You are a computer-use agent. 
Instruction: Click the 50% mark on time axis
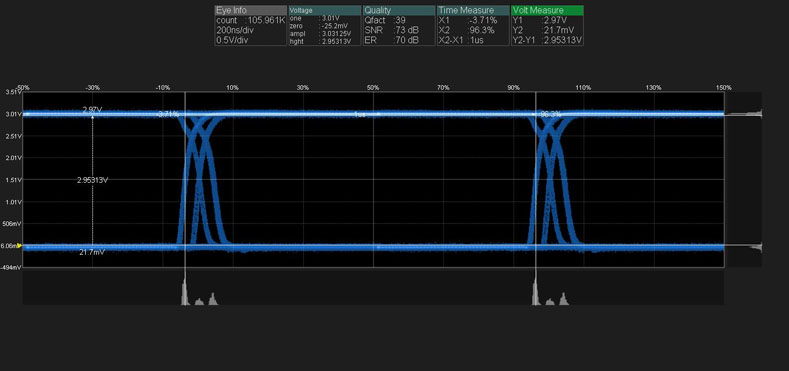pos(373,88)
